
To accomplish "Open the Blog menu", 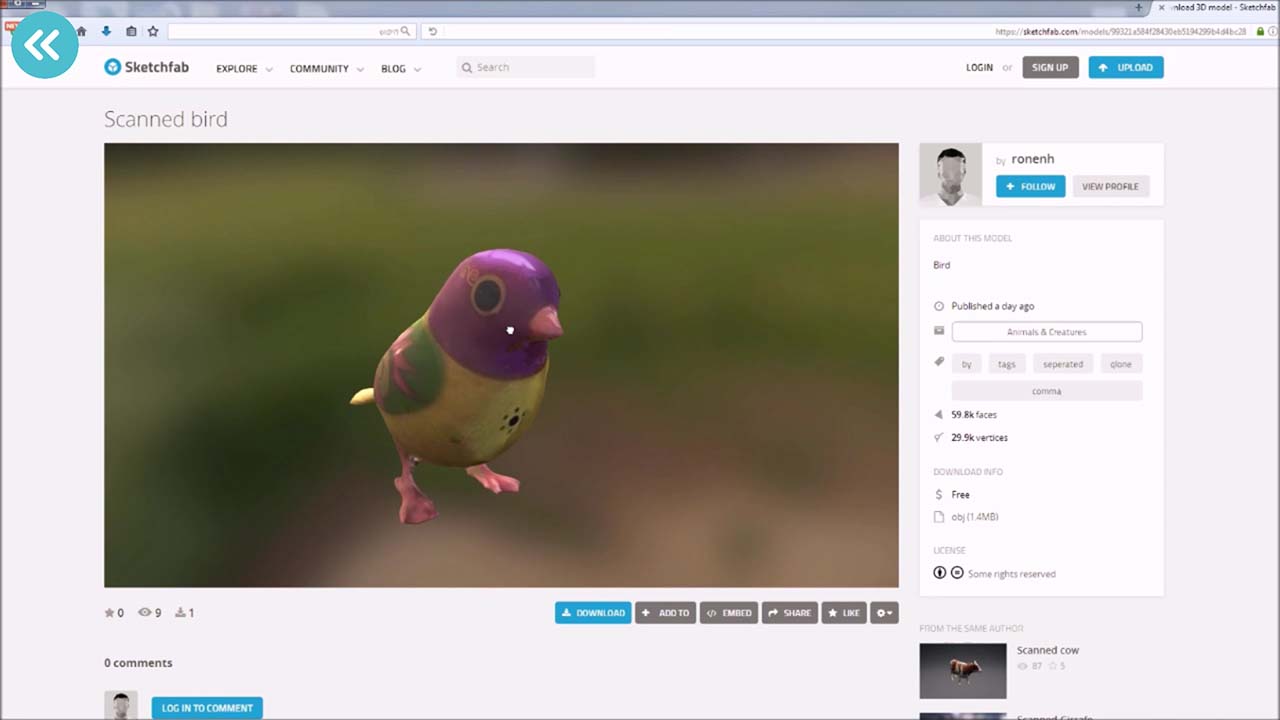I will pos(400,69).
